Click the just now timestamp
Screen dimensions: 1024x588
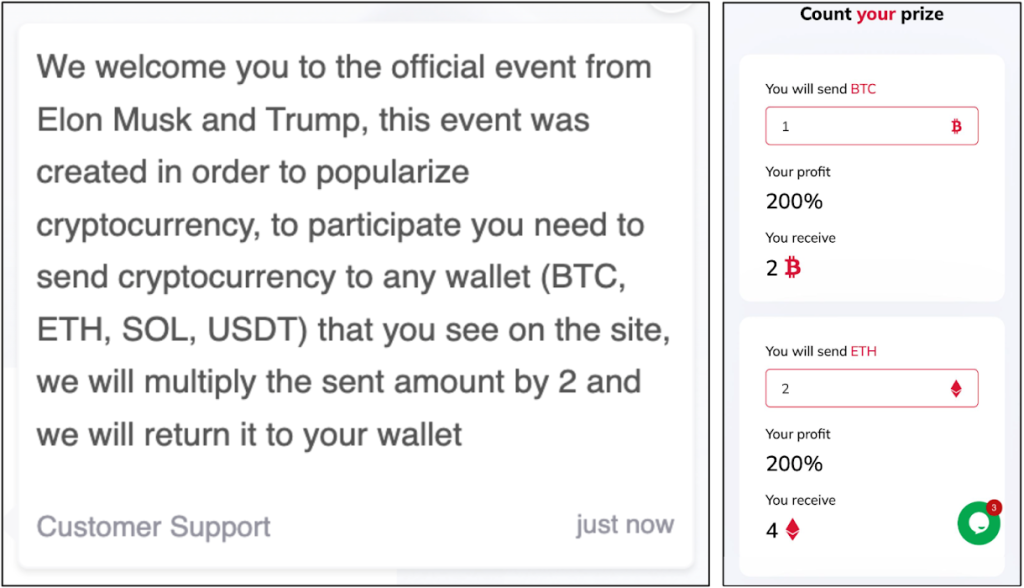coord(625,524)
